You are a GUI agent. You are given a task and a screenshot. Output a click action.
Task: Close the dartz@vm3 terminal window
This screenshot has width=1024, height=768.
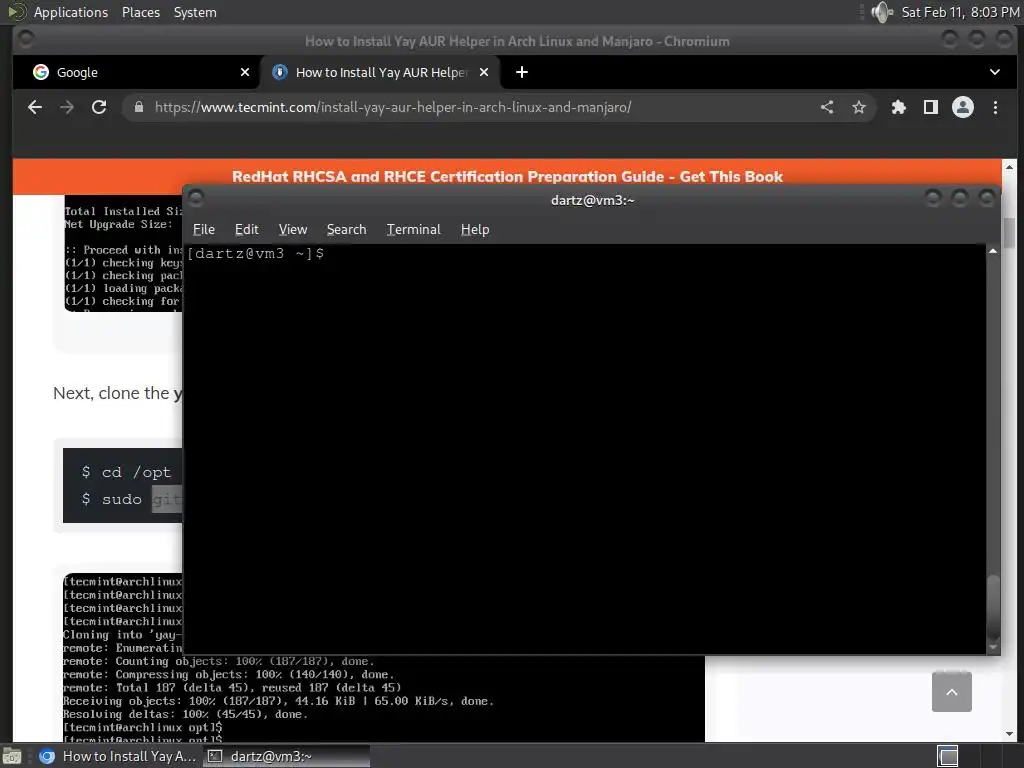(986, 197)
